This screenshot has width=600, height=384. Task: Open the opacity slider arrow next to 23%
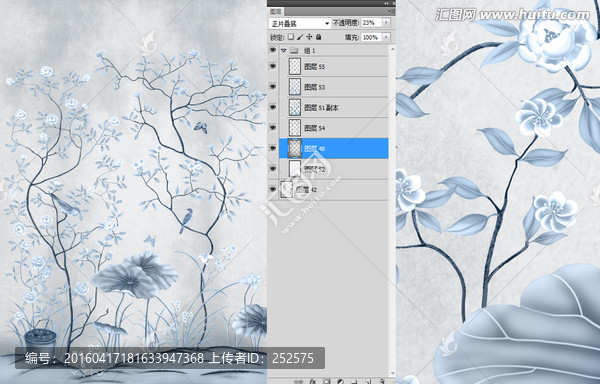pyautogui.click(x=386, y=23)
